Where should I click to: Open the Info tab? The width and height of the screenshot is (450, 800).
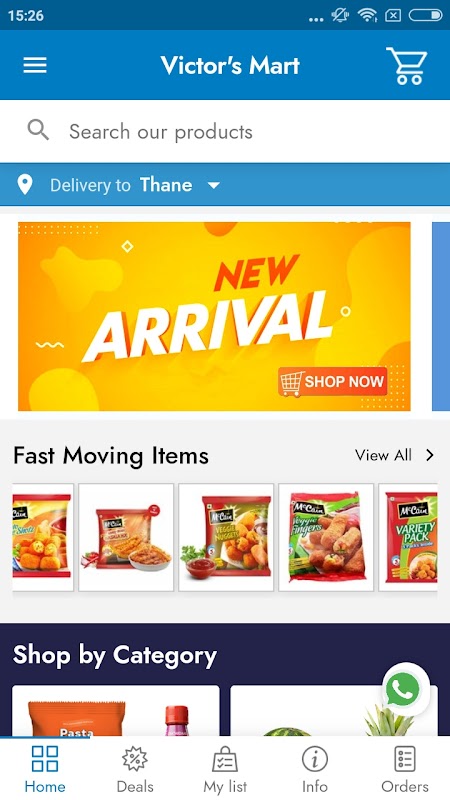click(x=315, y=769)
